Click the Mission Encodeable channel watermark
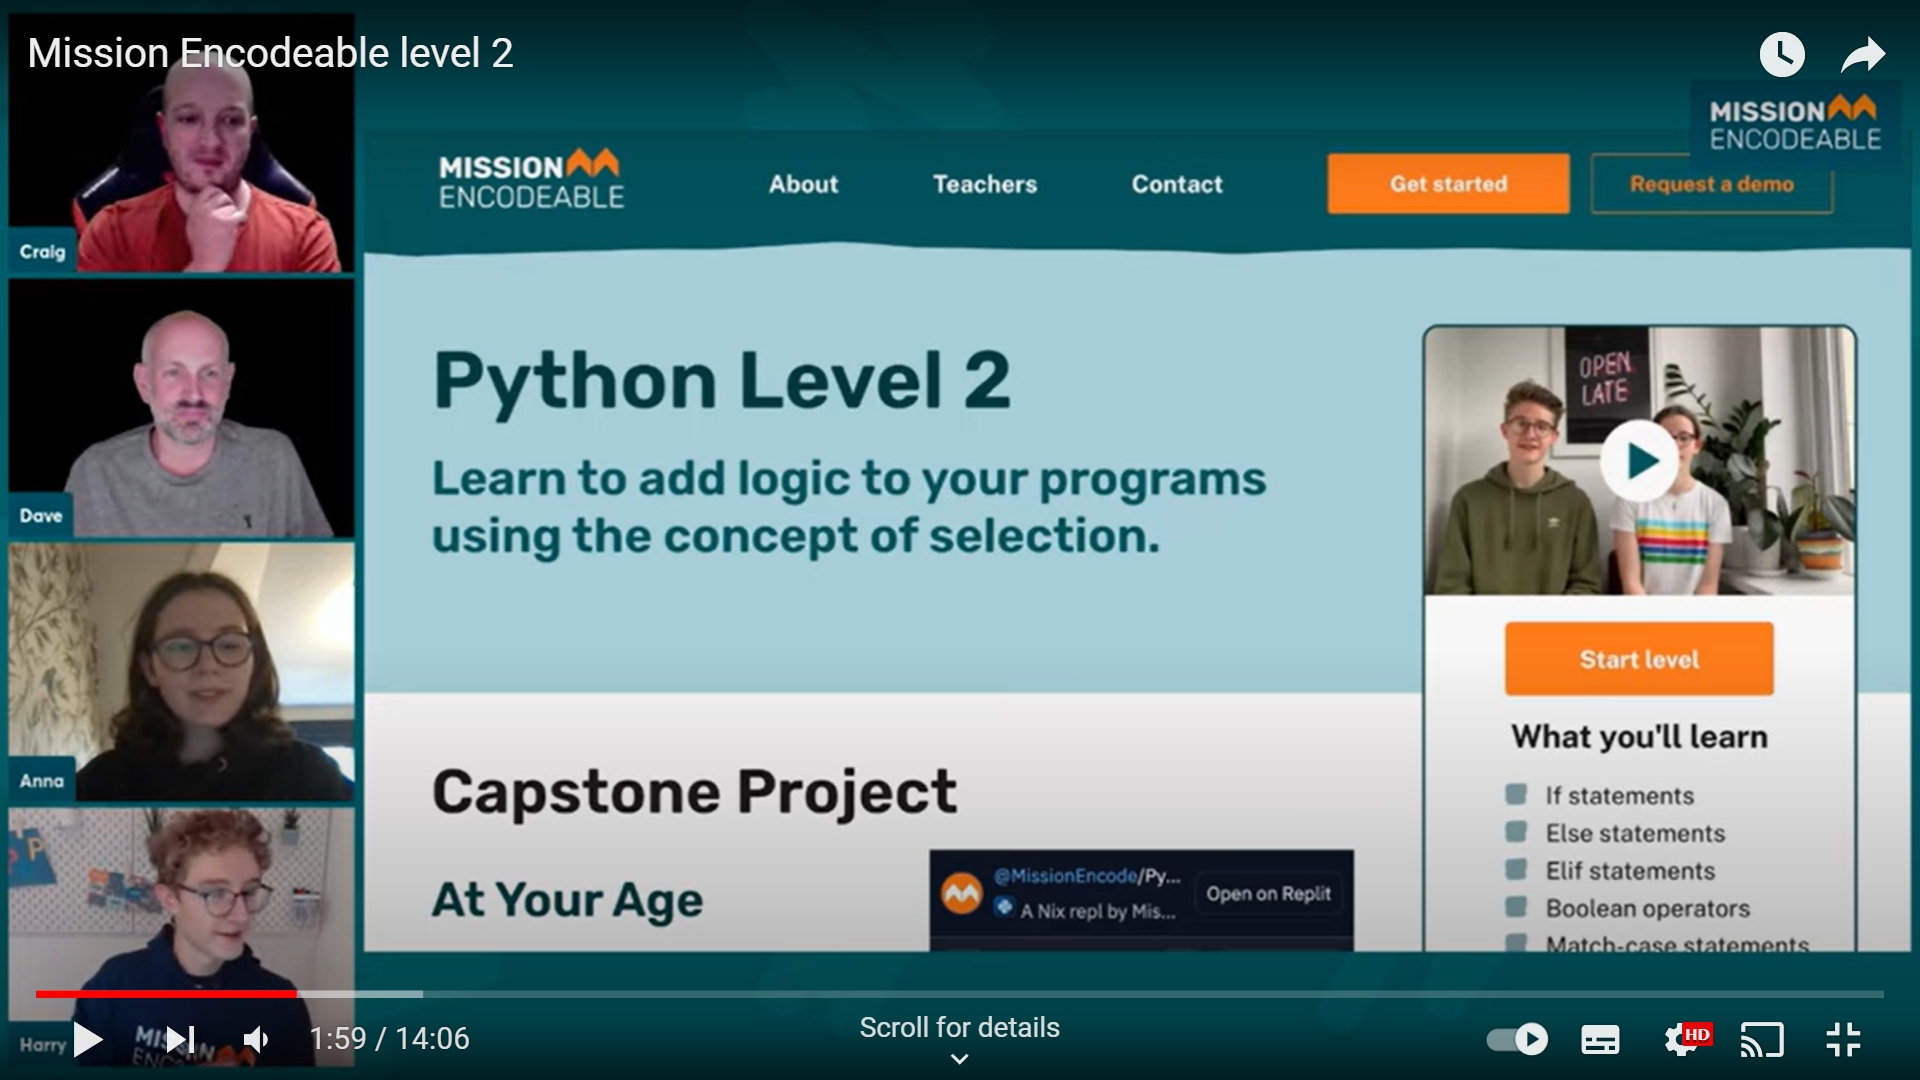The height and width of the screenshot is (1080, 1920). pos(1795,124)
